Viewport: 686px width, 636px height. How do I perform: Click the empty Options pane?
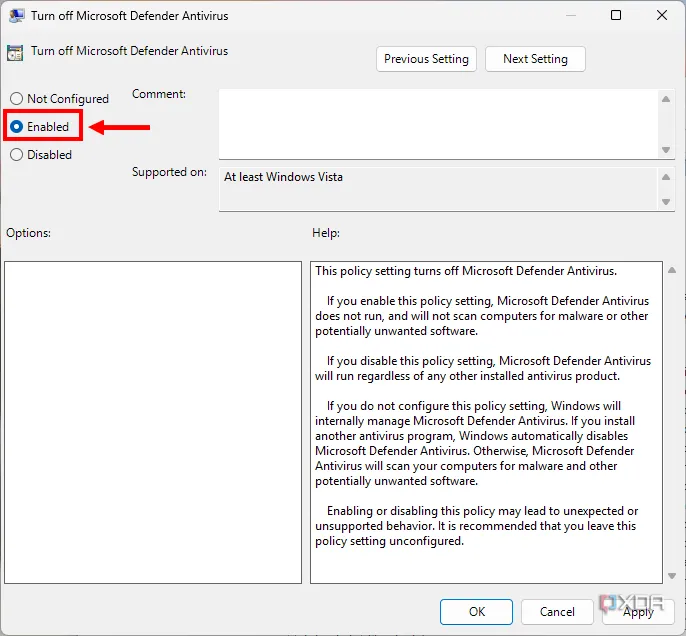coord(153,423)
